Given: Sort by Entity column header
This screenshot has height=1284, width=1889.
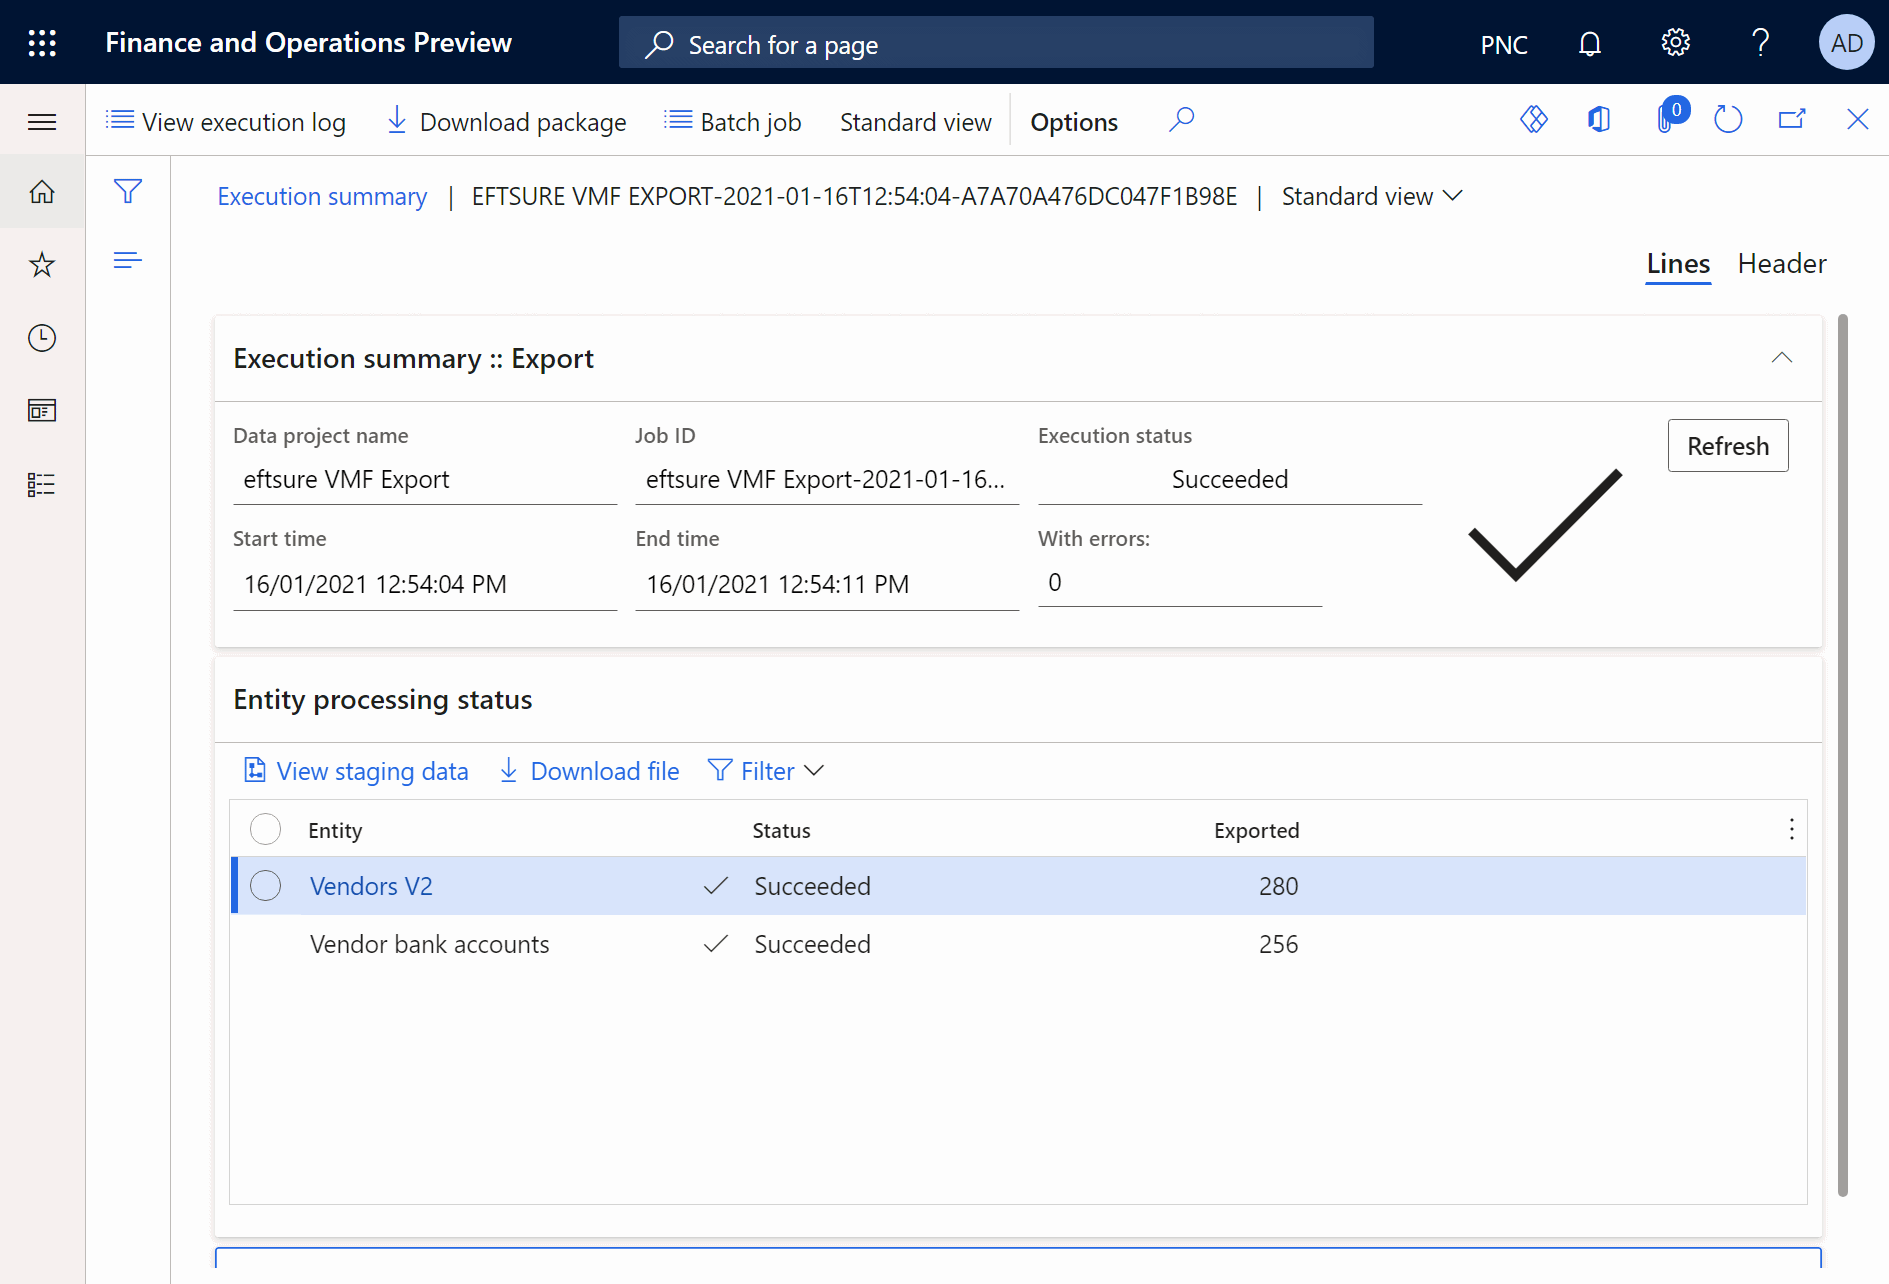Looking at the screenshot, I should (335, 830).
